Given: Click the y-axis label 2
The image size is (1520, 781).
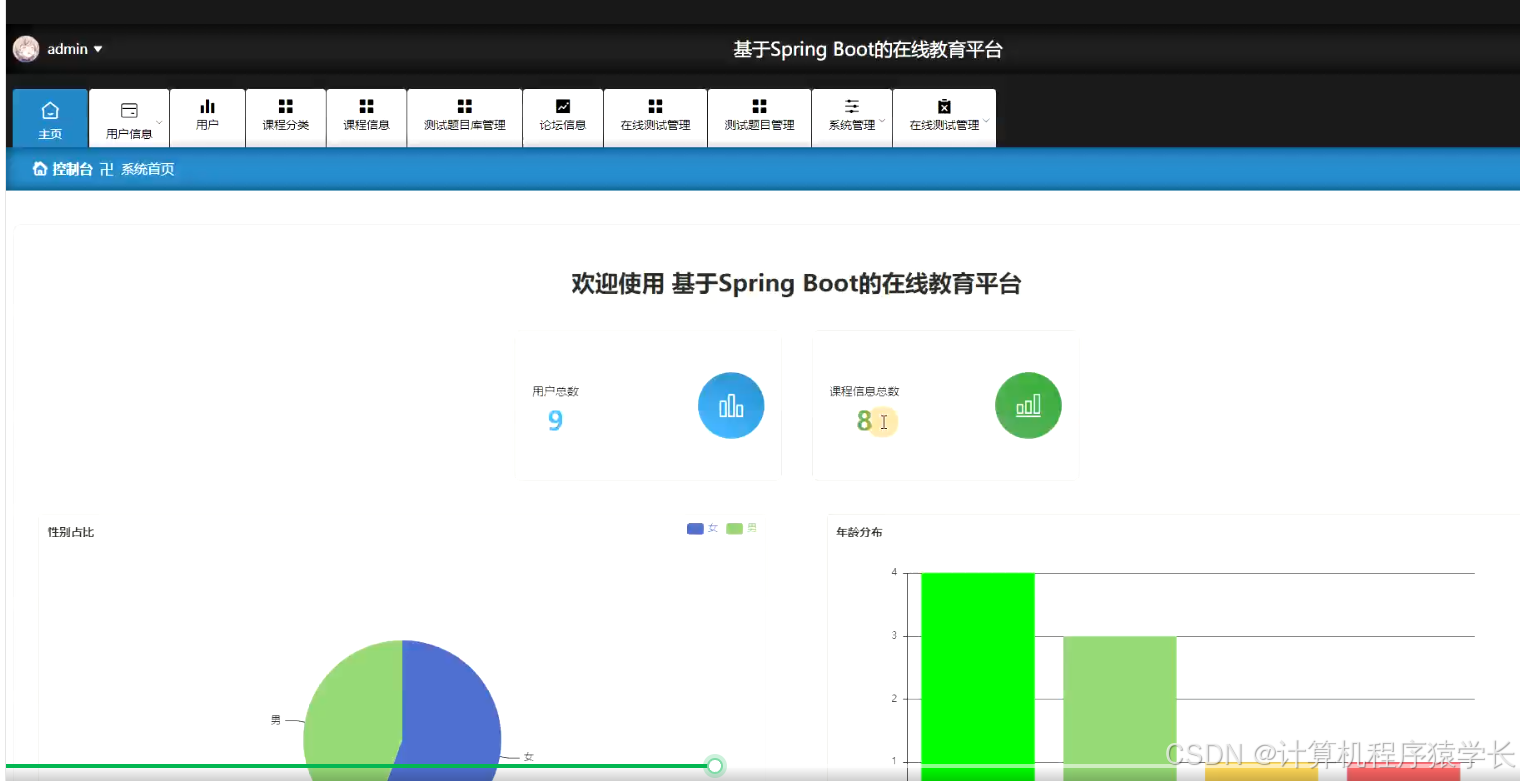Looking at the screenshot, I should pyautogui.click(x=894, y=698).
